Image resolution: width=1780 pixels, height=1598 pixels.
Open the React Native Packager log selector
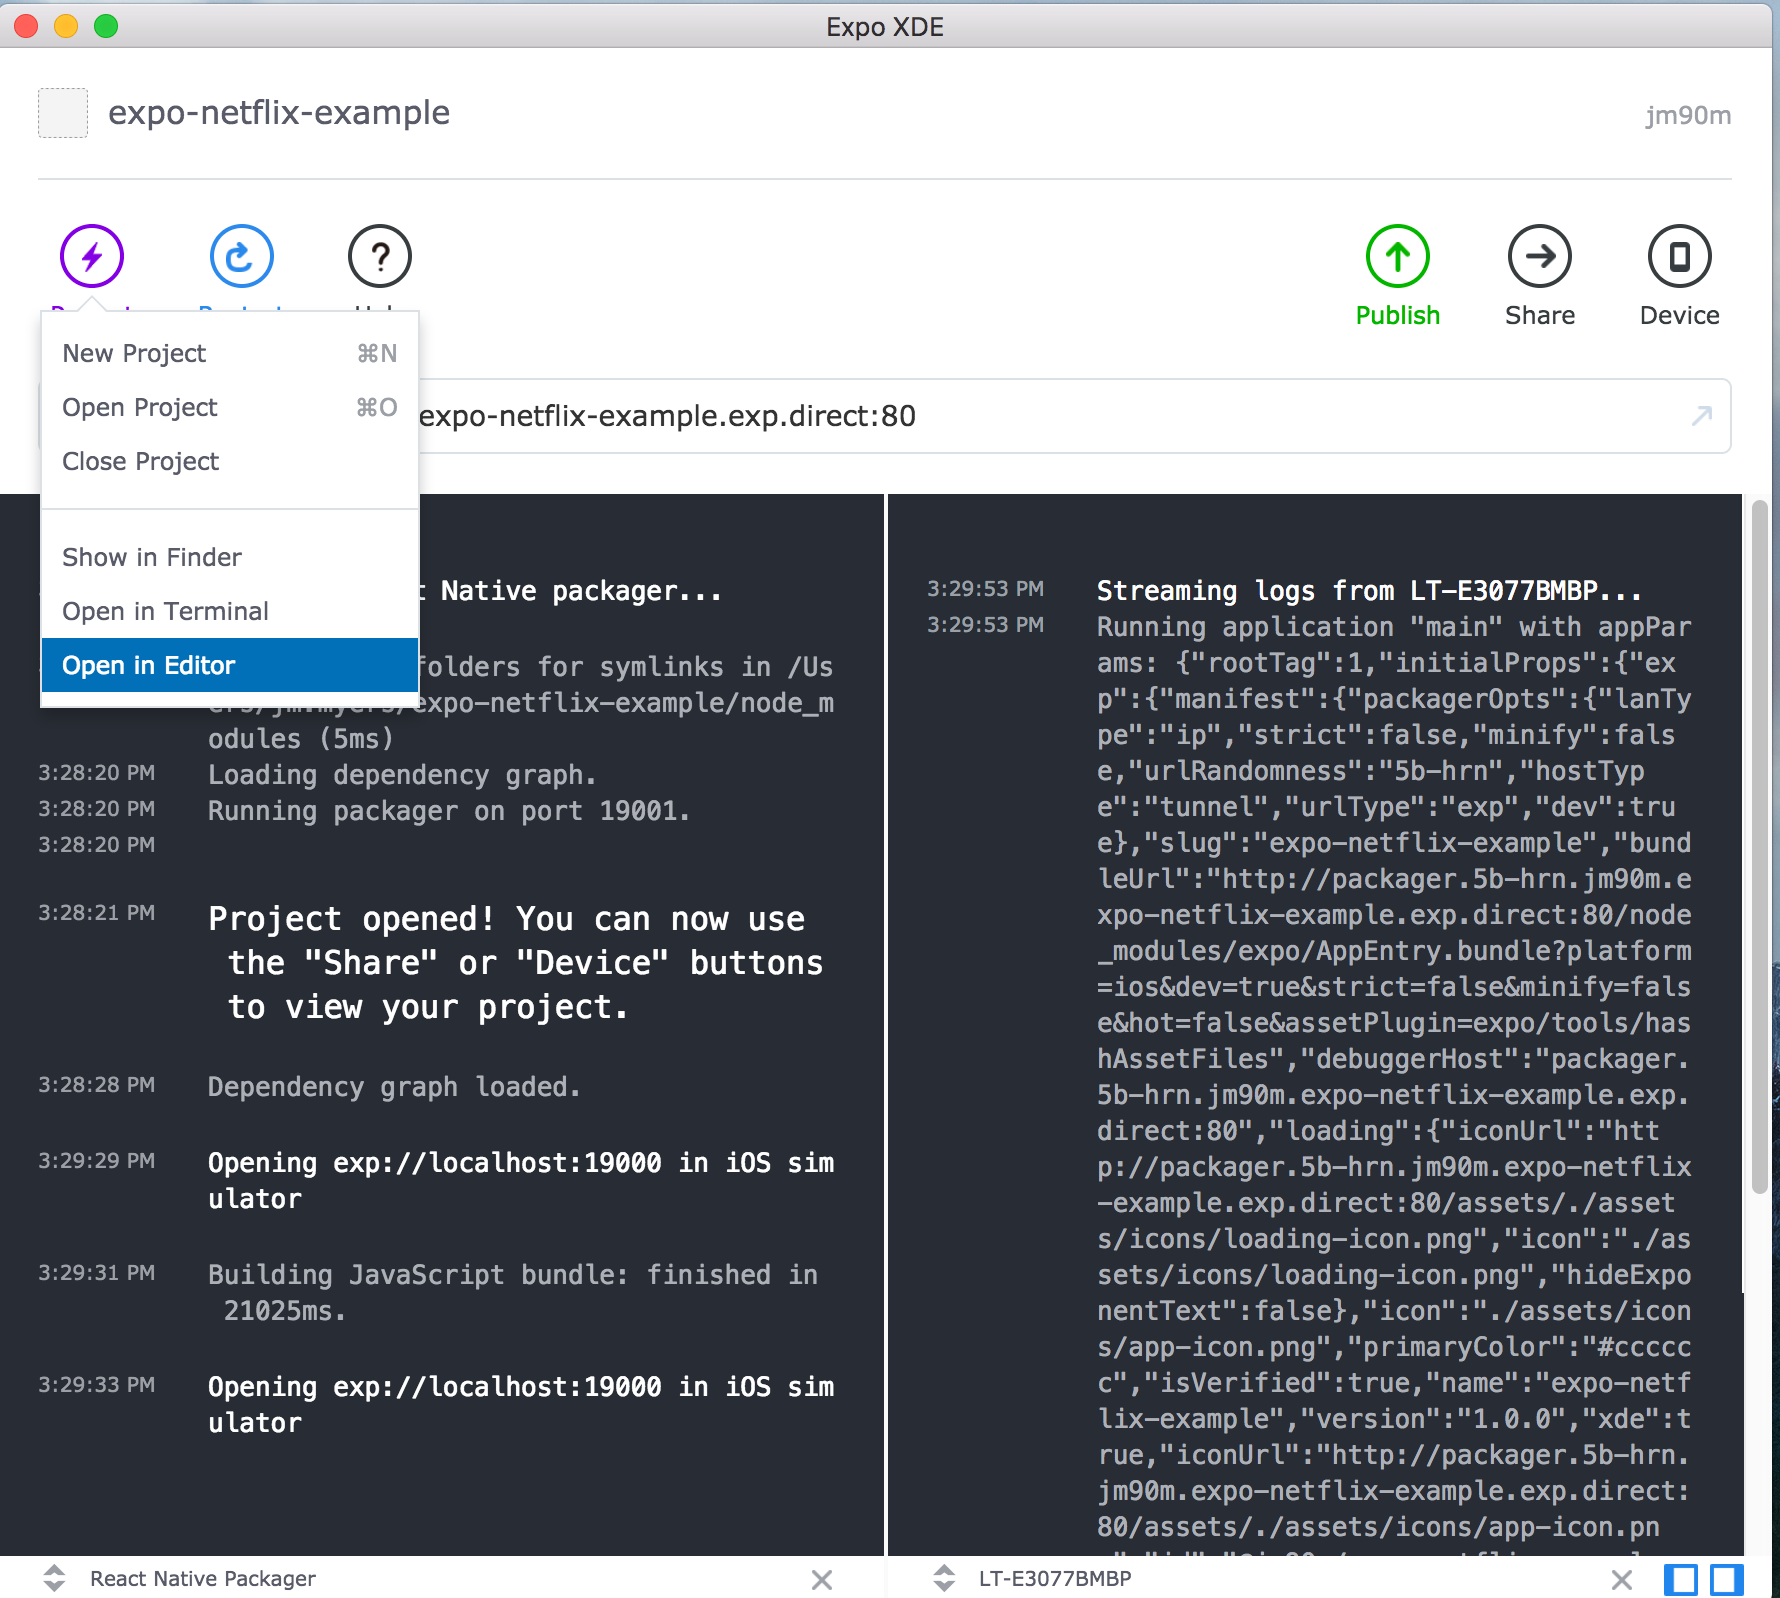[x=54, y=1578]
